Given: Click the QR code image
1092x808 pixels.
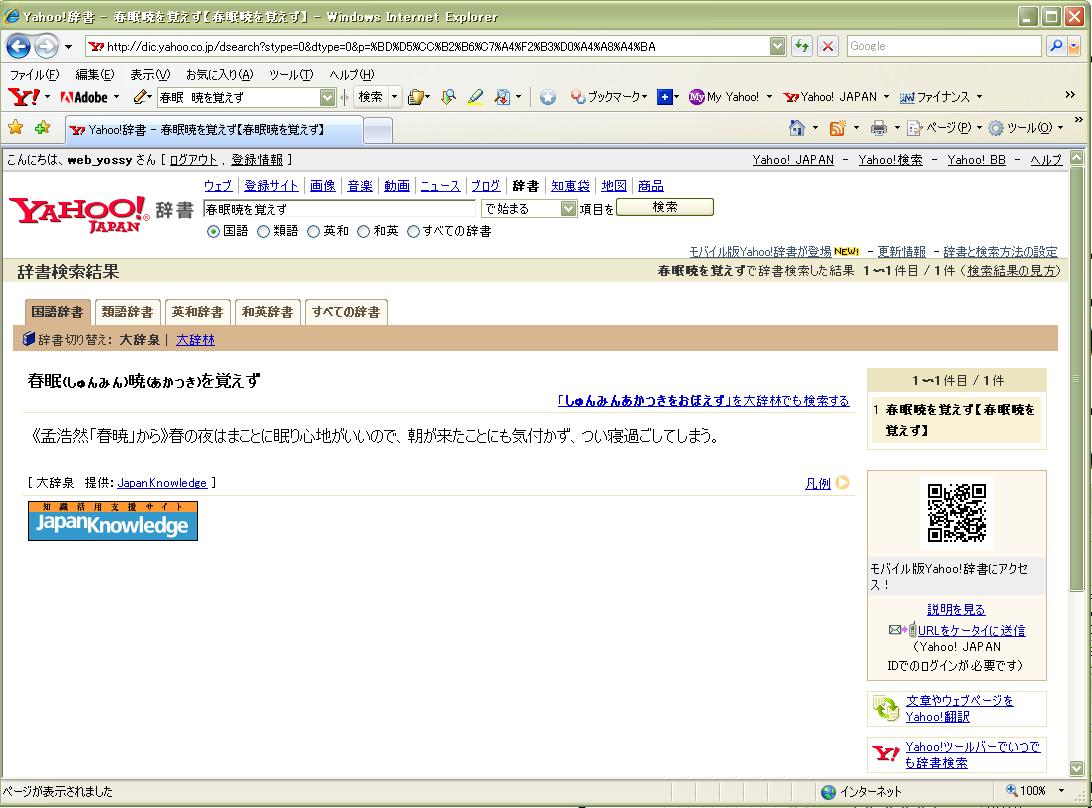Looking at the screenshot, I should pyautogui.click(x=957, y=513).
